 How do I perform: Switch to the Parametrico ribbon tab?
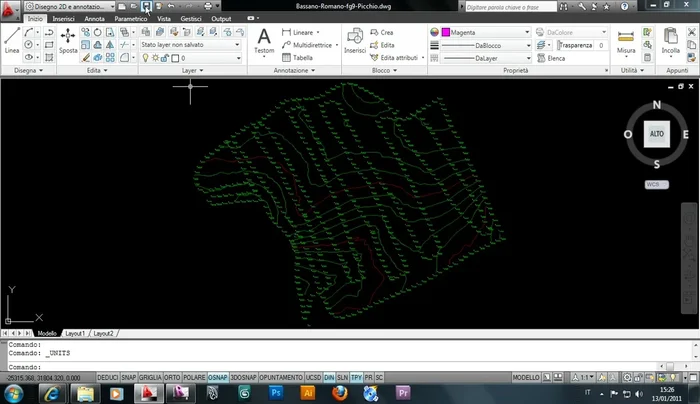pyautogui.click(x=130, y=19)
